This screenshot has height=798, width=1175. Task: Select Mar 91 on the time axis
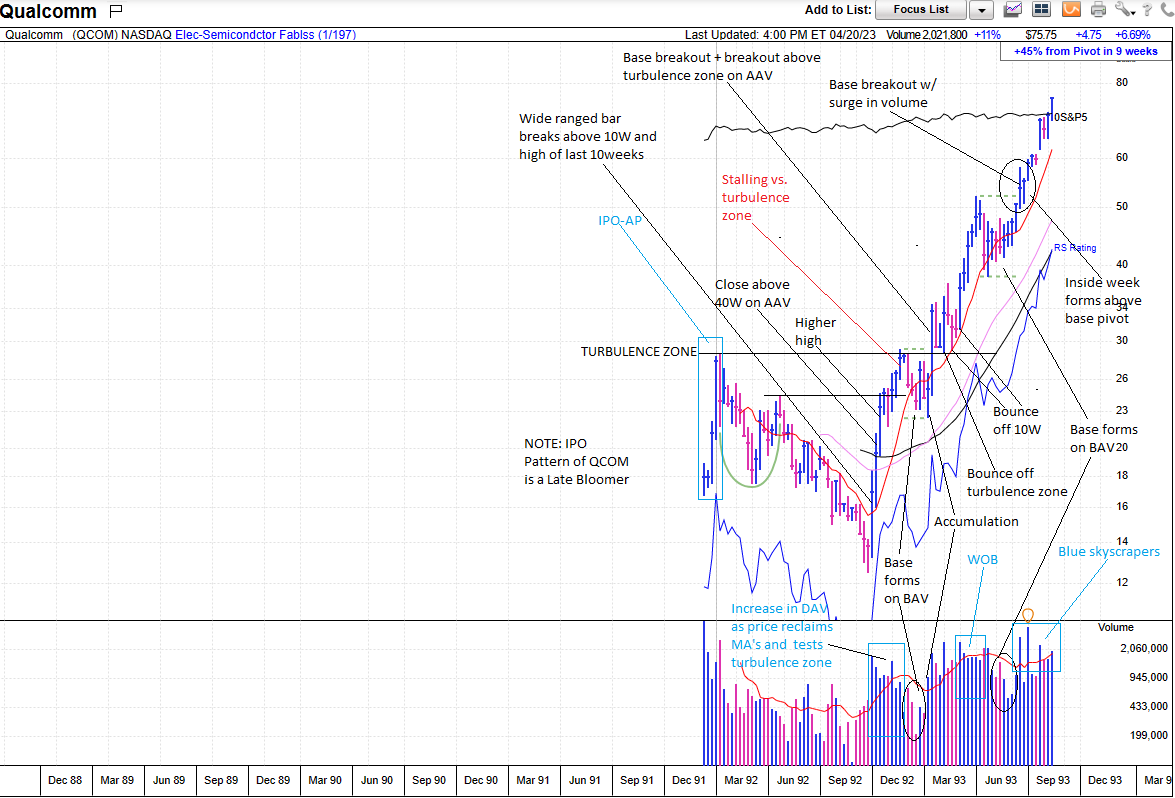click(533, 780)
